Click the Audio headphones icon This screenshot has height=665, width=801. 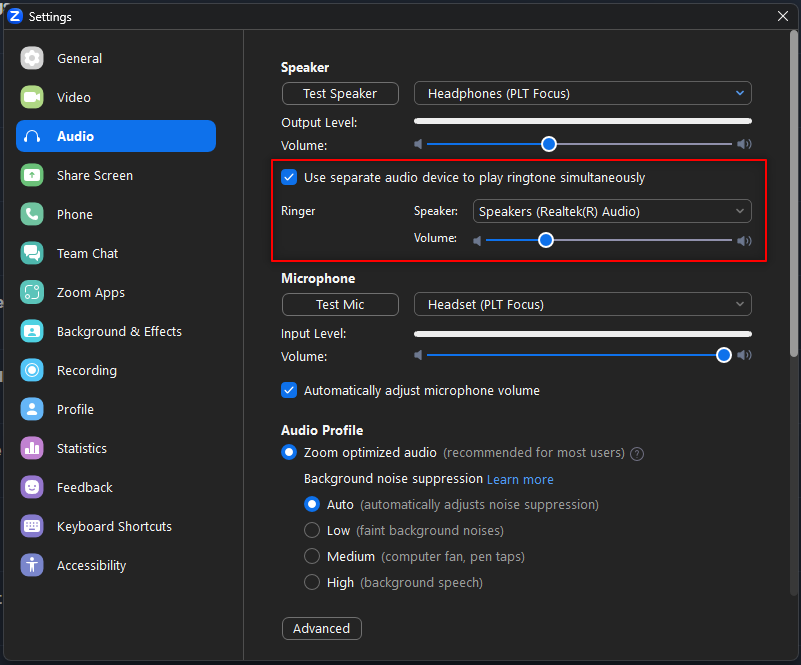(32, 136)
